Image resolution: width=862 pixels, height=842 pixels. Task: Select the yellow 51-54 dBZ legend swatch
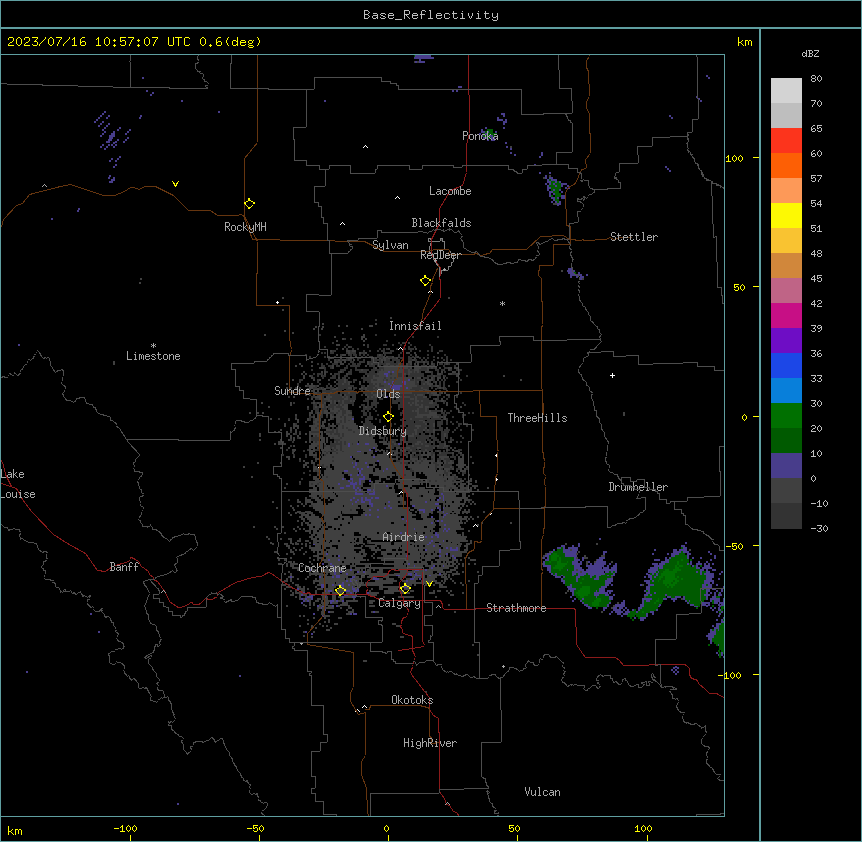pyautogui.click(x=786, y=215)
